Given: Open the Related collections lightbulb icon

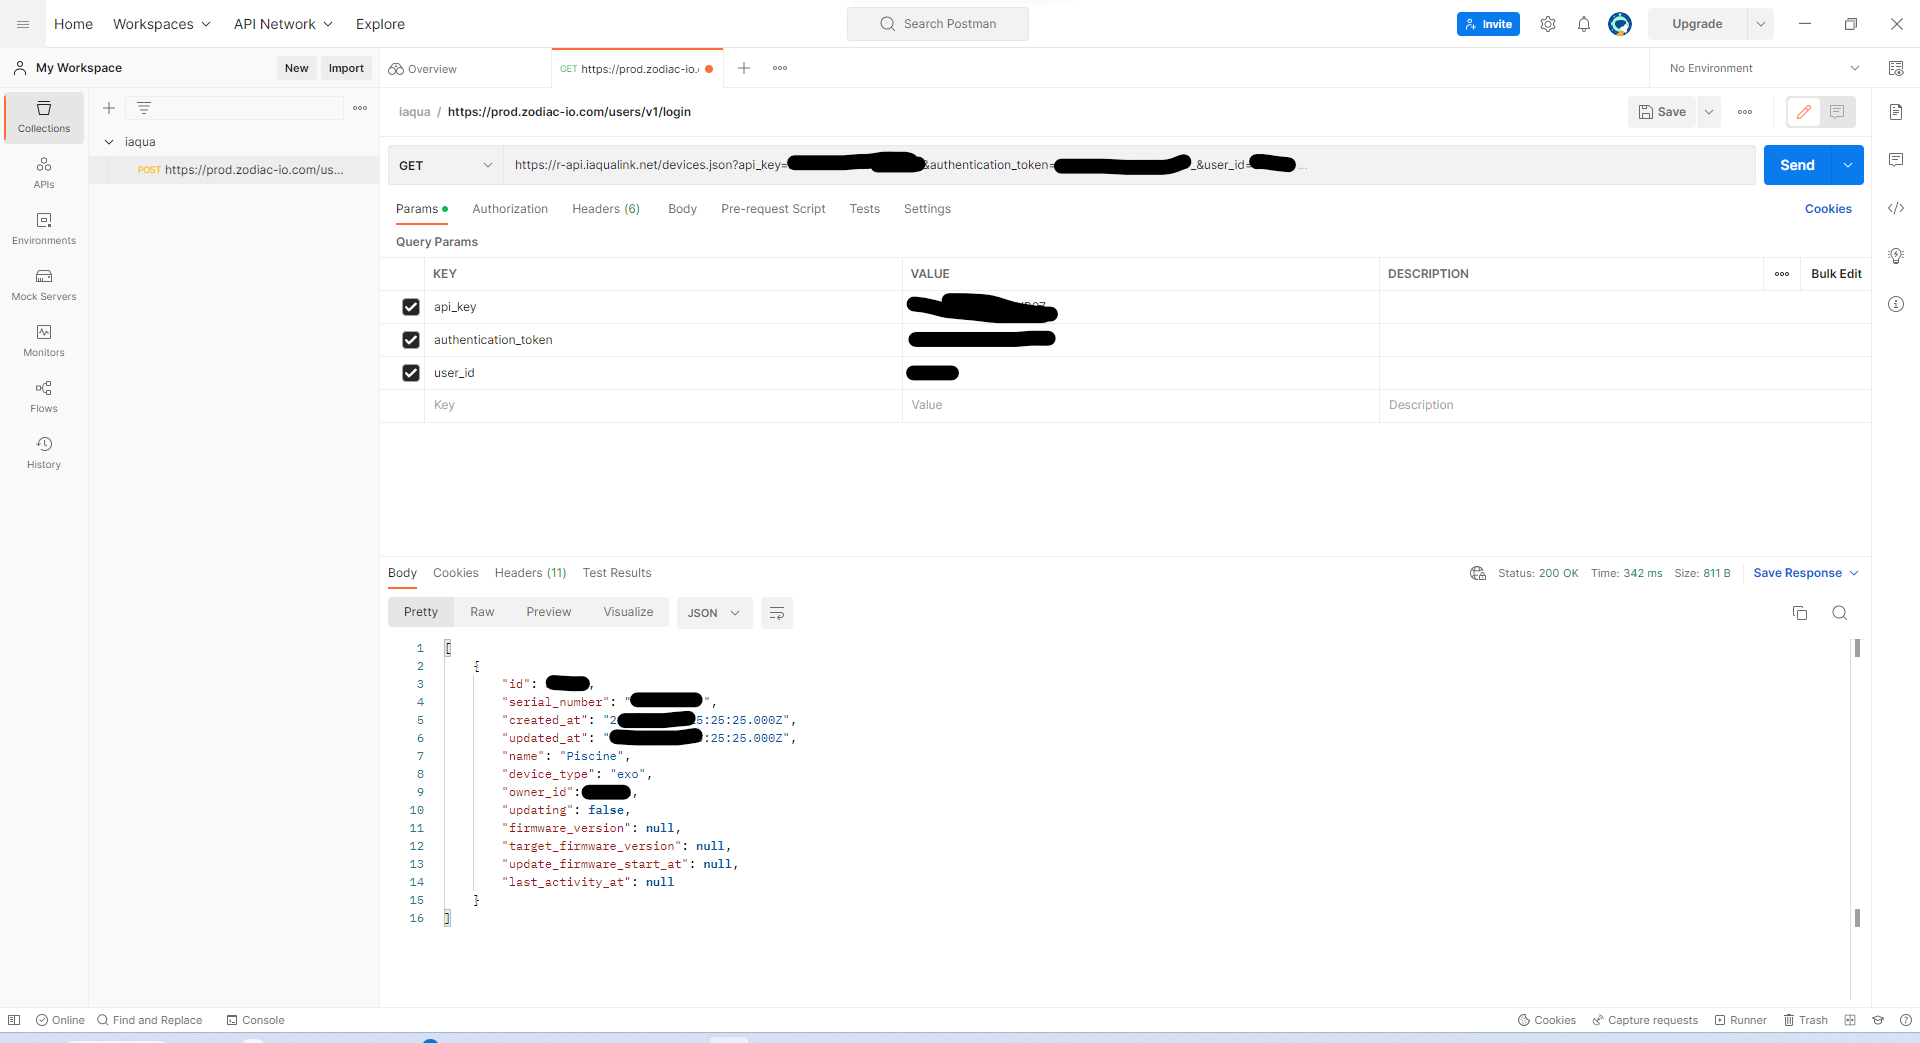Looking at the screenshot, I should 1896,256.
